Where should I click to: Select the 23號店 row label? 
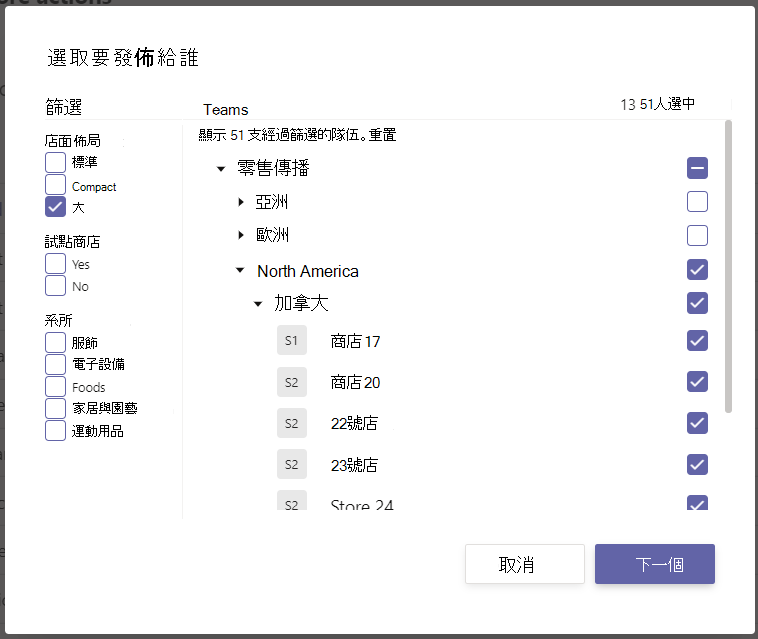point(354,465)
